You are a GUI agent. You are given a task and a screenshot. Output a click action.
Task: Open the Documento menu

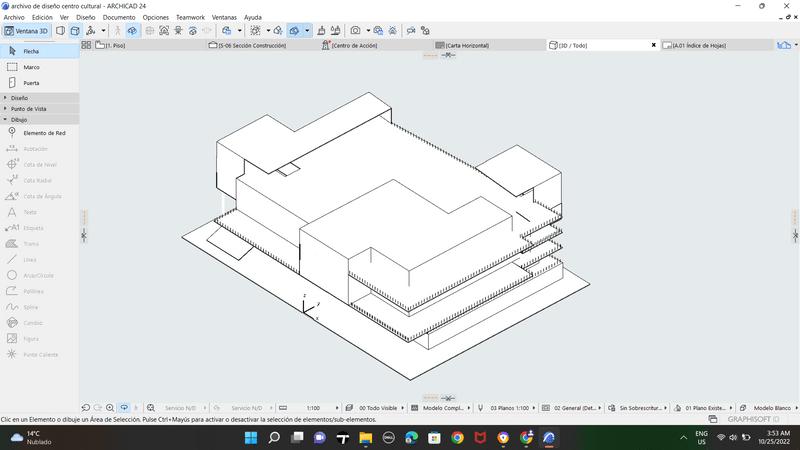[x=119, y=17]
